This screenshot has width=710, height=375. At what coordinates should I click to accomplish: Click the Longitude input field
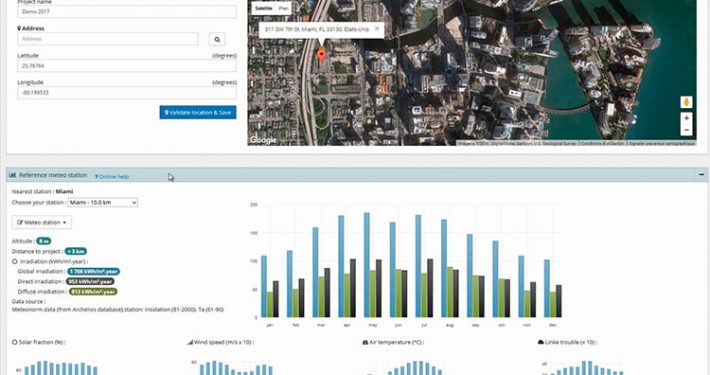point(127,92)
